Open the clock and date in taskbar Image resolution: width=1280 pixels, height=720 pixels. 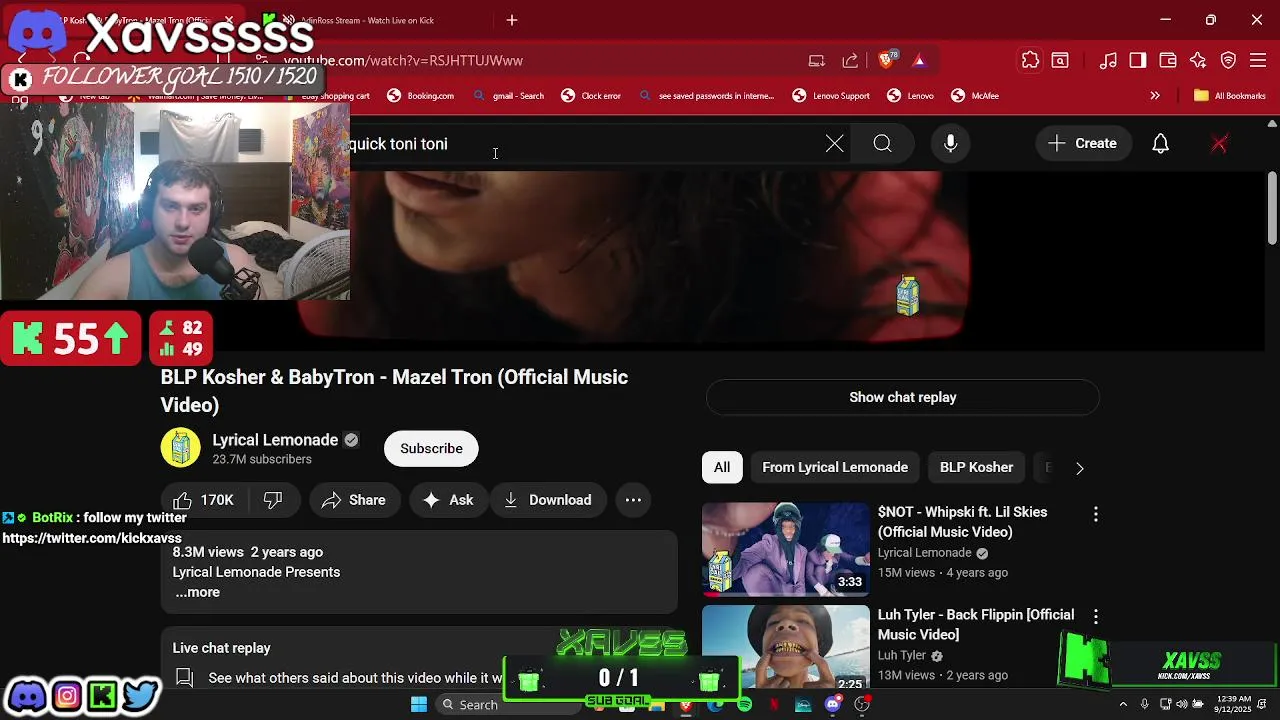point(1232,705)
